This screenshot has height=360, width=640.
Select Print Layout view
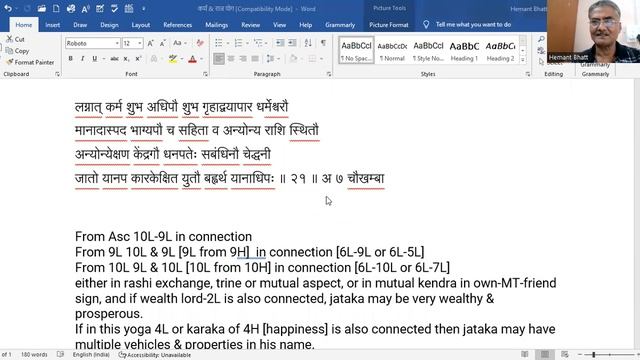(545, 354)
